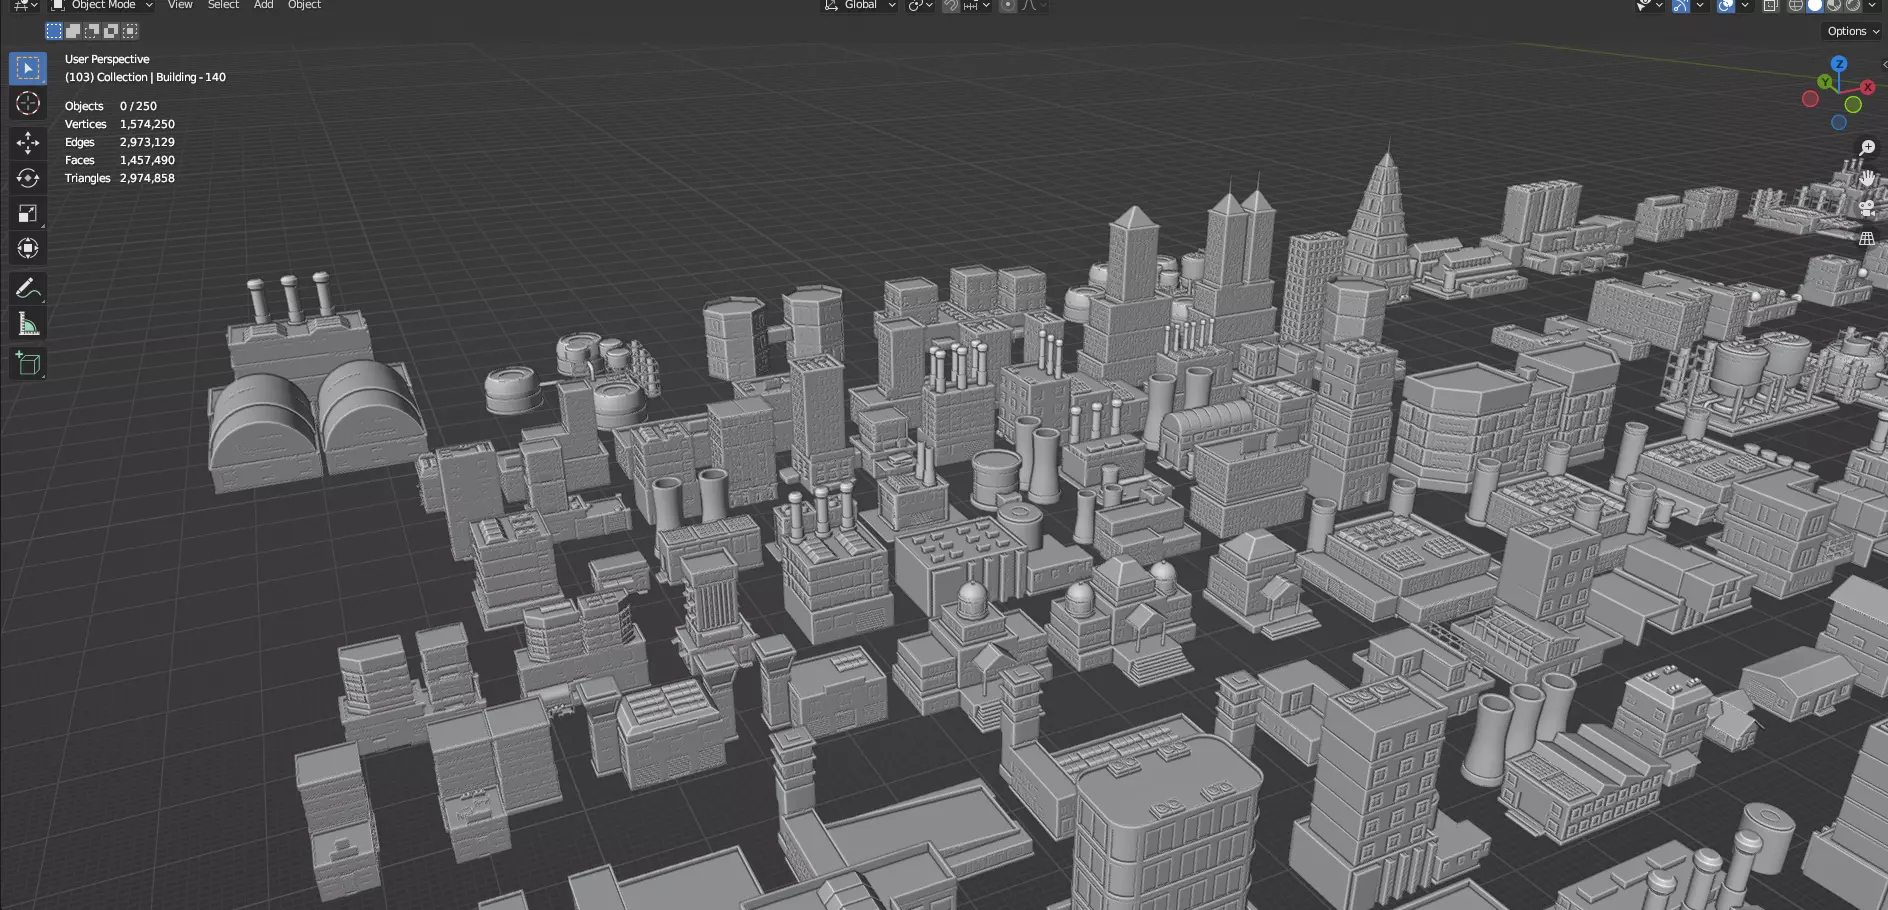Toggle camera view with camera icon
Viewport: 1888px width, 910px height.
(1867, 208)
